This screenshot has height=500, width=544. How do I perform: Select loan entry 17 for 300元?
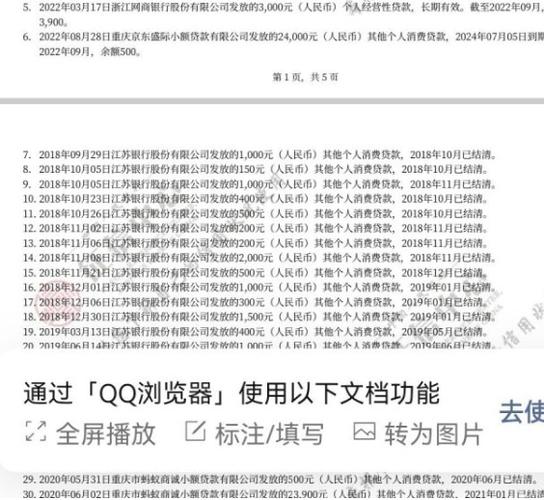click(255, 302)
